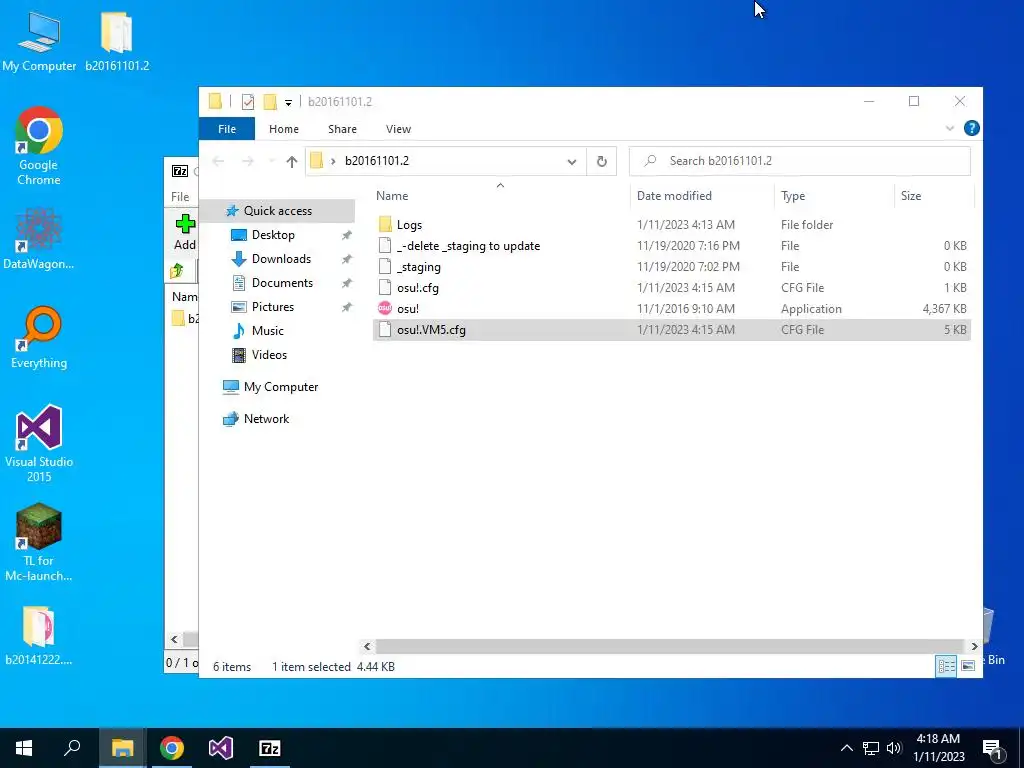Open address bar history dropdown
Screen dimensions: 1024x768
(x=571, y=161)
